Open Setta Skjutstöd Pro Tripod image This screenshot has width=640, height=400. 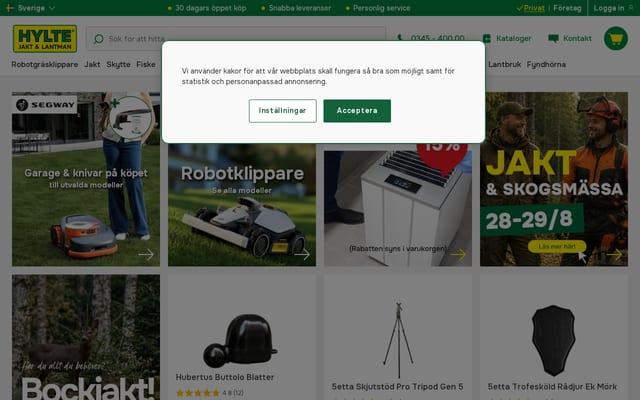[x=398, y=340]
